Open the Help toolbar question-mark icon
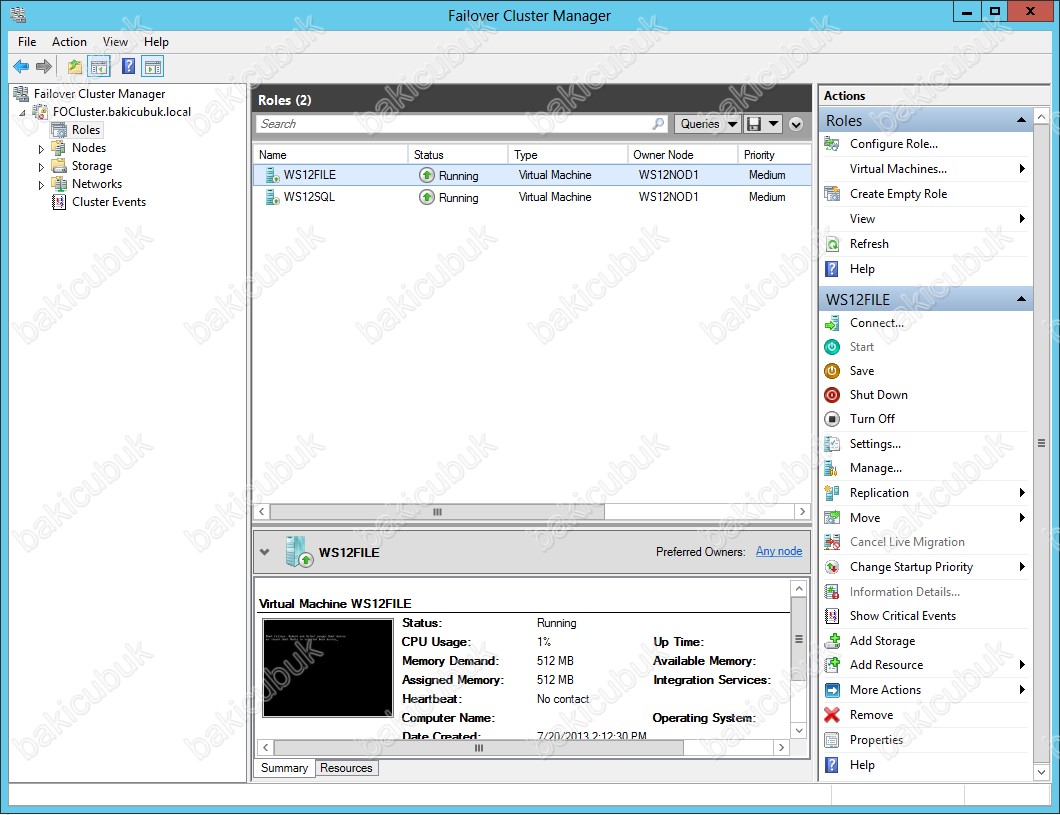The height and width of the screenshot is (815, 1060). [128, 66]
